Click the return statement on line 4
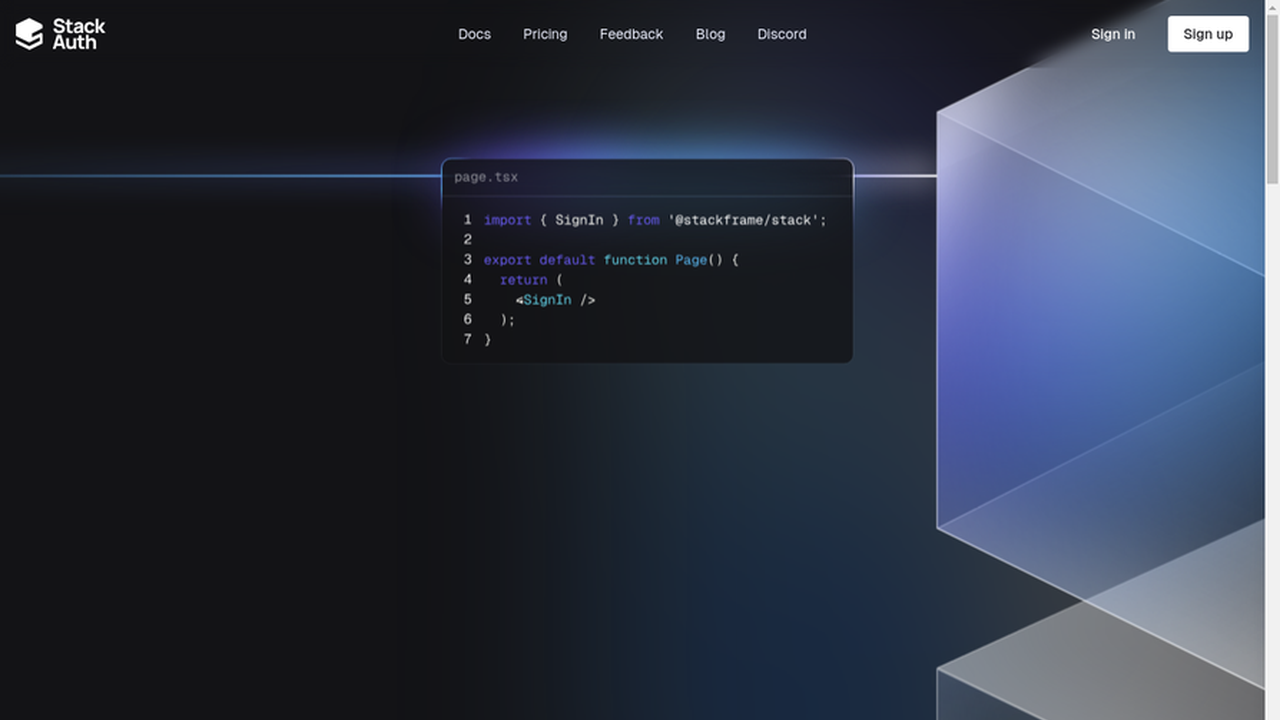Viewport: 1280px width, 720px height. (531, 280)
